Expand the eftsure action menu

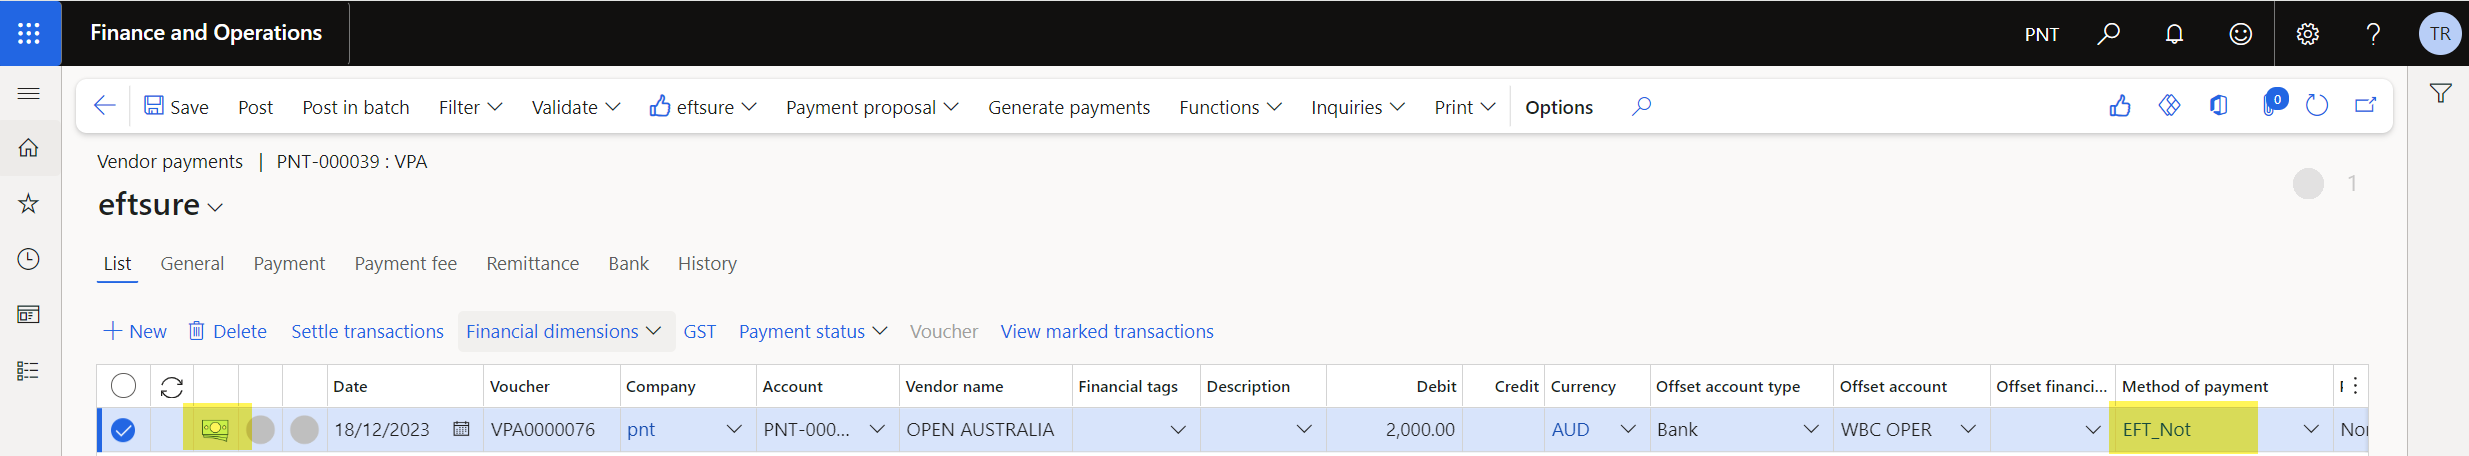(x=703, y=107)
